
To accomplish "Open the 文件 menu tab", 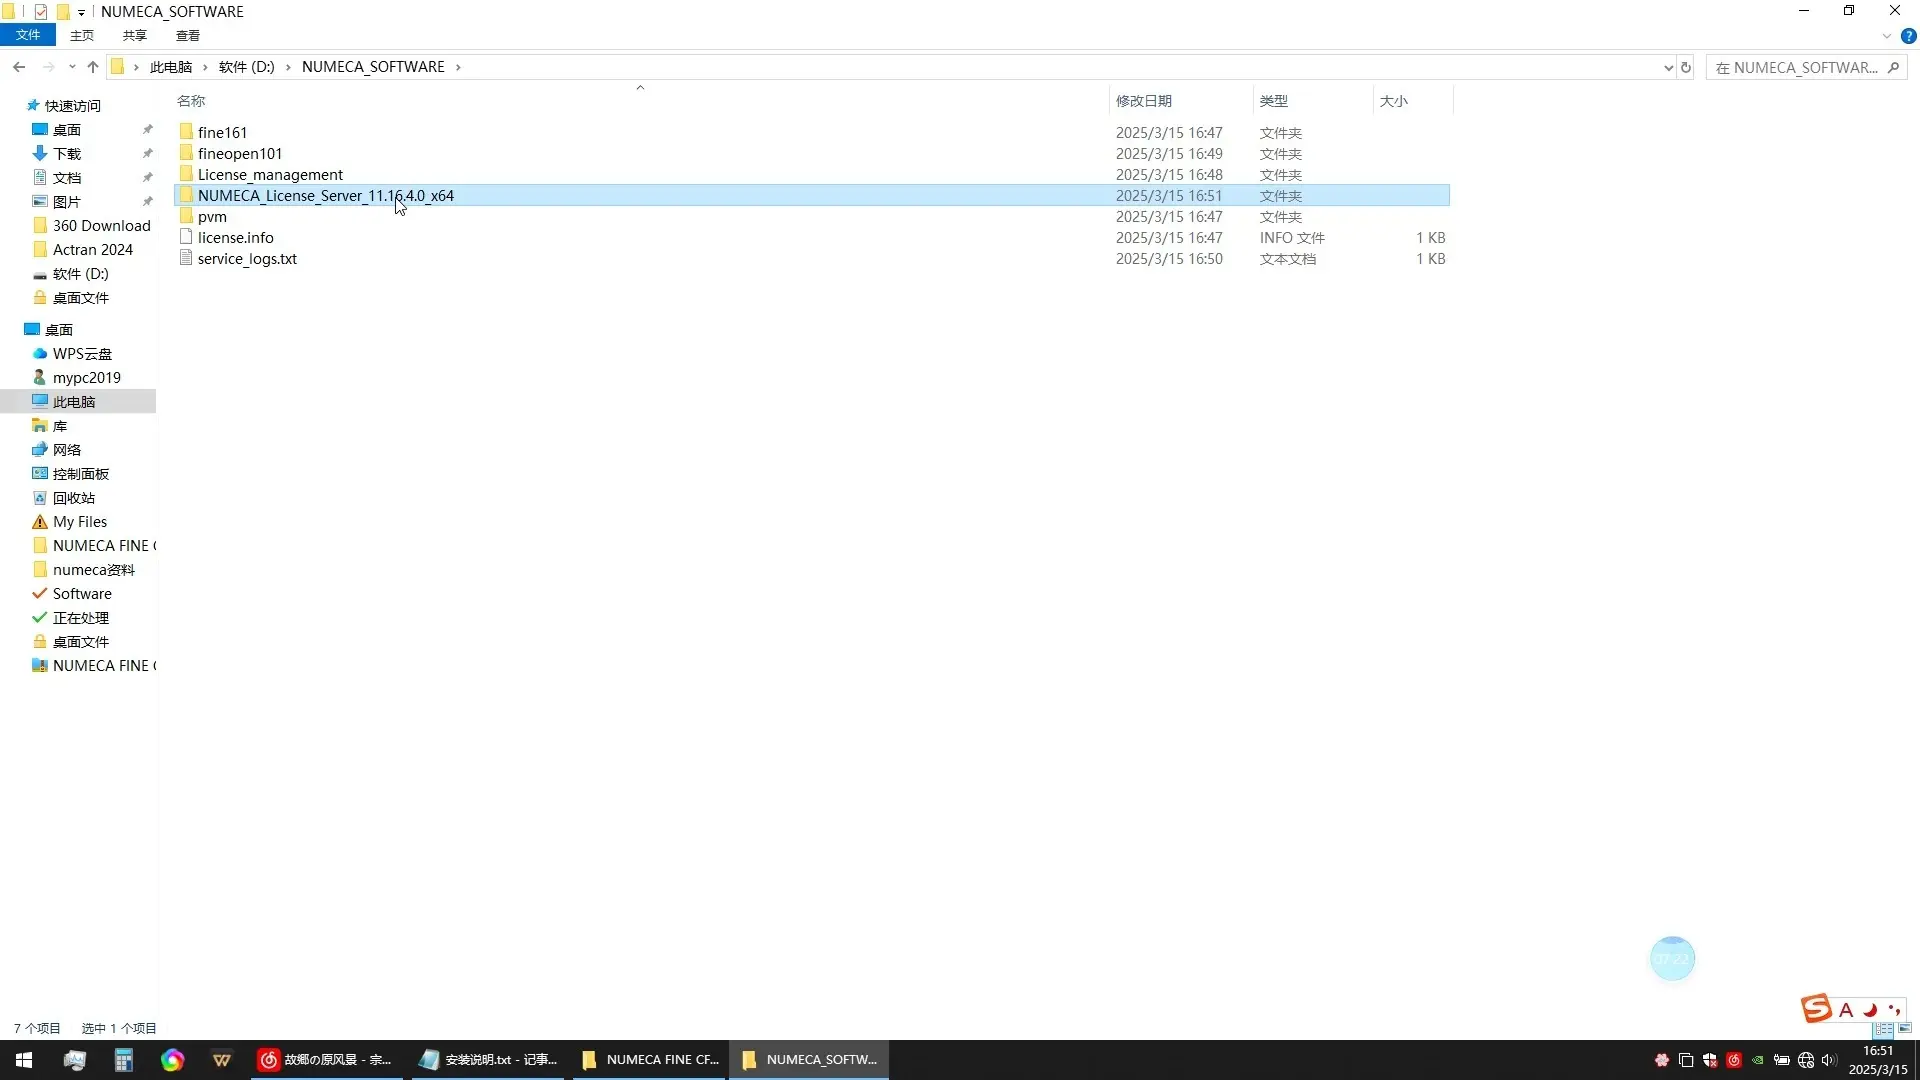I will [x=28, y=35].
